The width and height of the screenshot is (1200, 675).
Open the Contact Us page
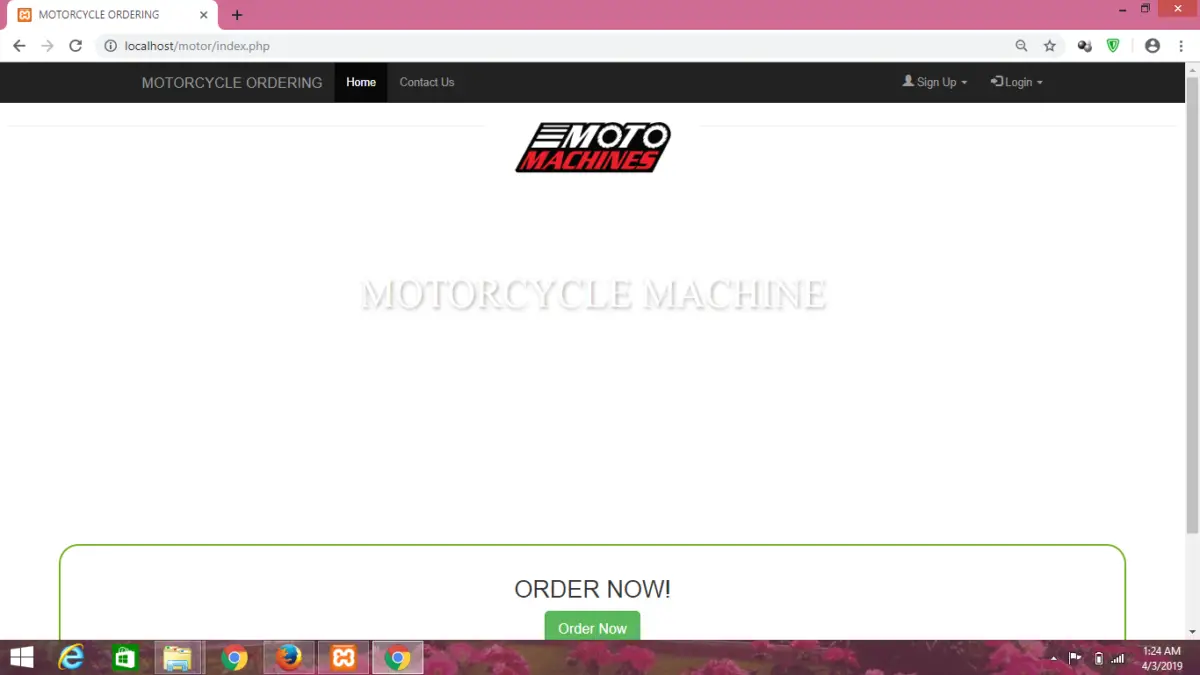click(427, 82)
